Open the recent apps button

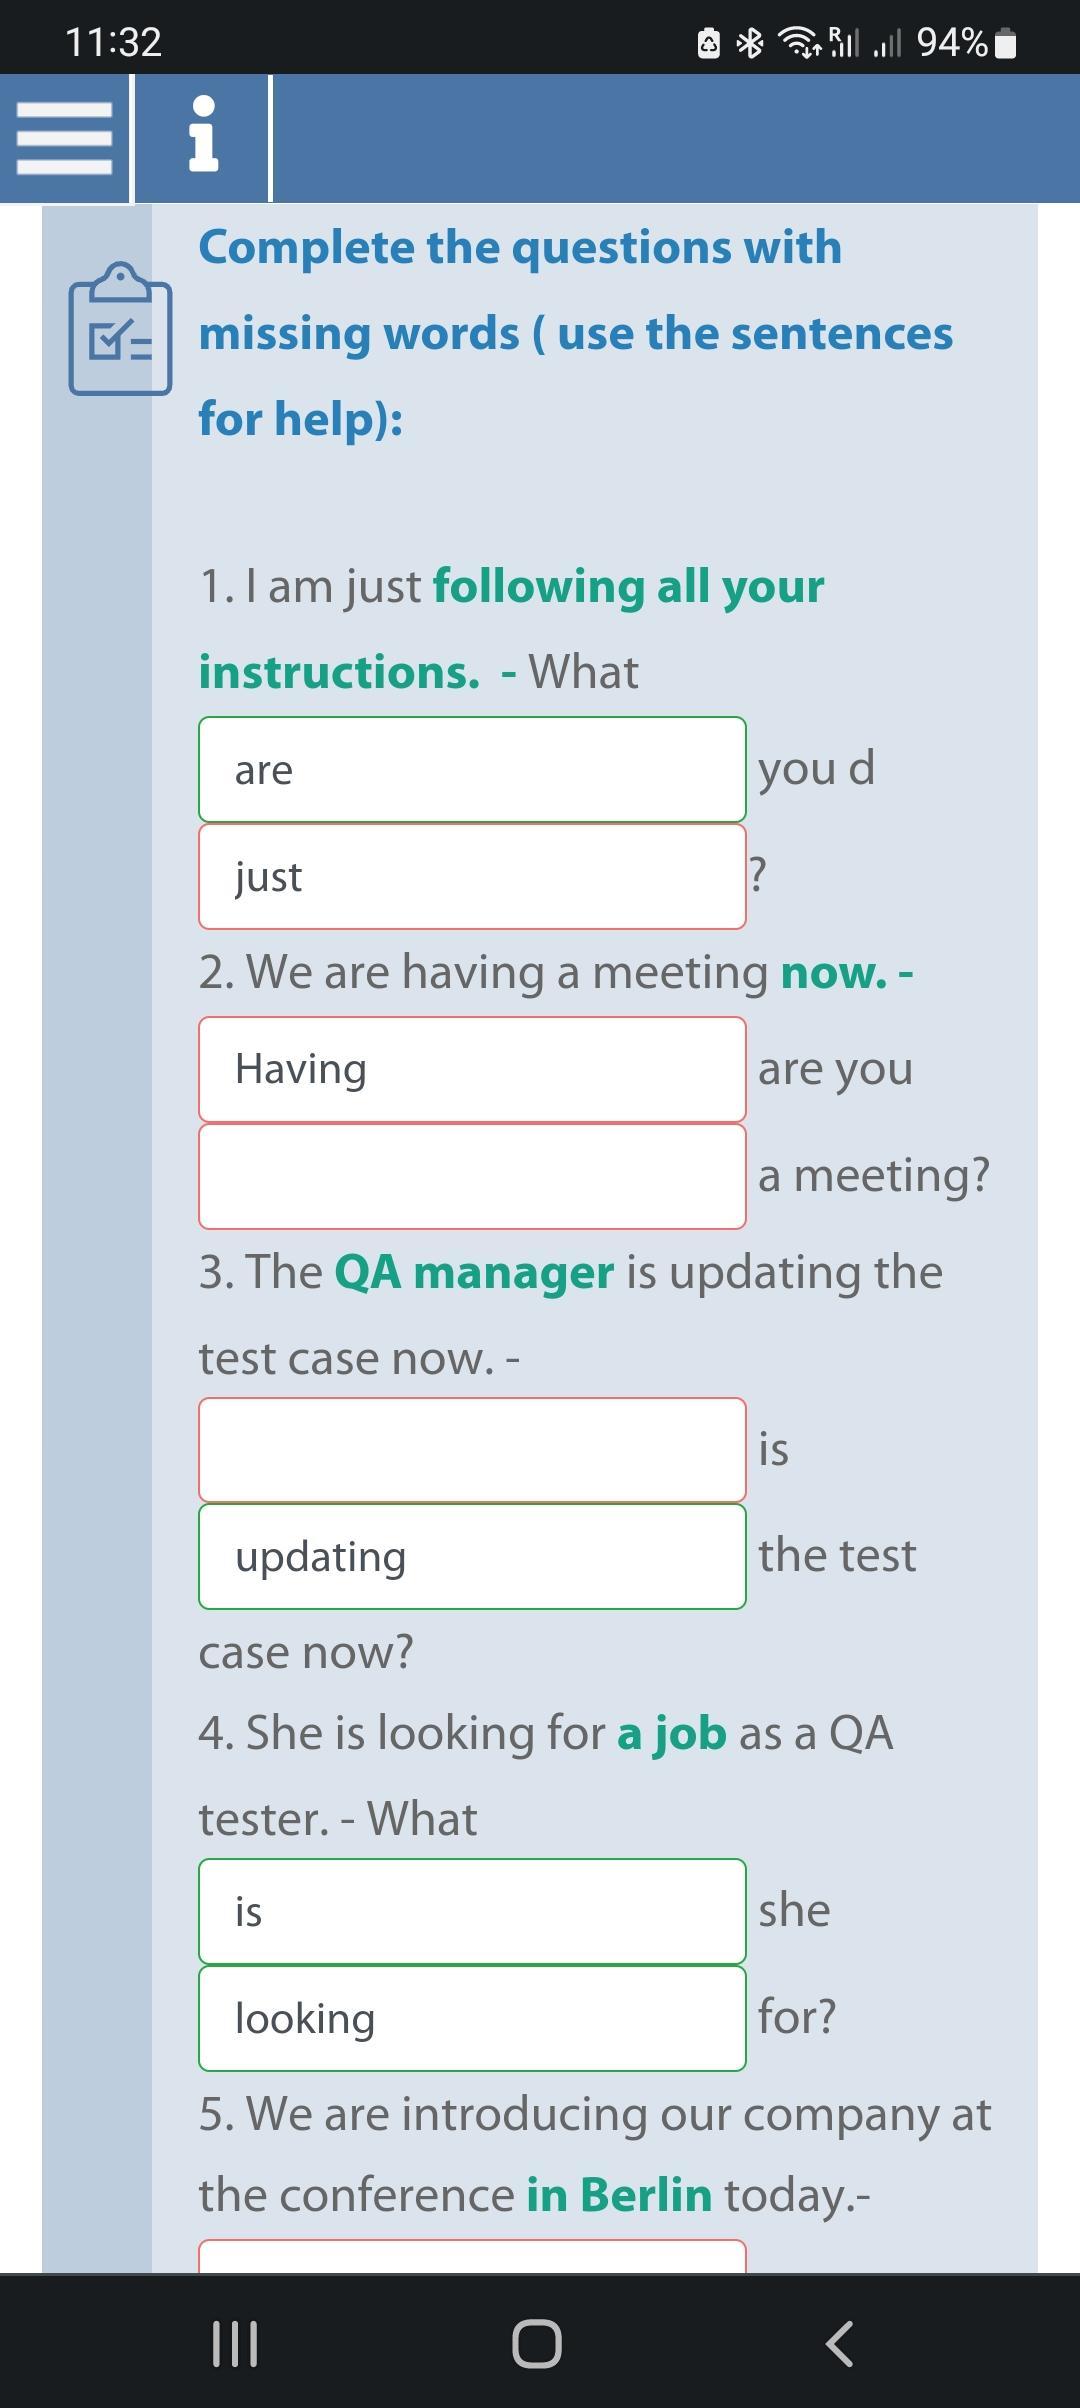pos(236,2343)
